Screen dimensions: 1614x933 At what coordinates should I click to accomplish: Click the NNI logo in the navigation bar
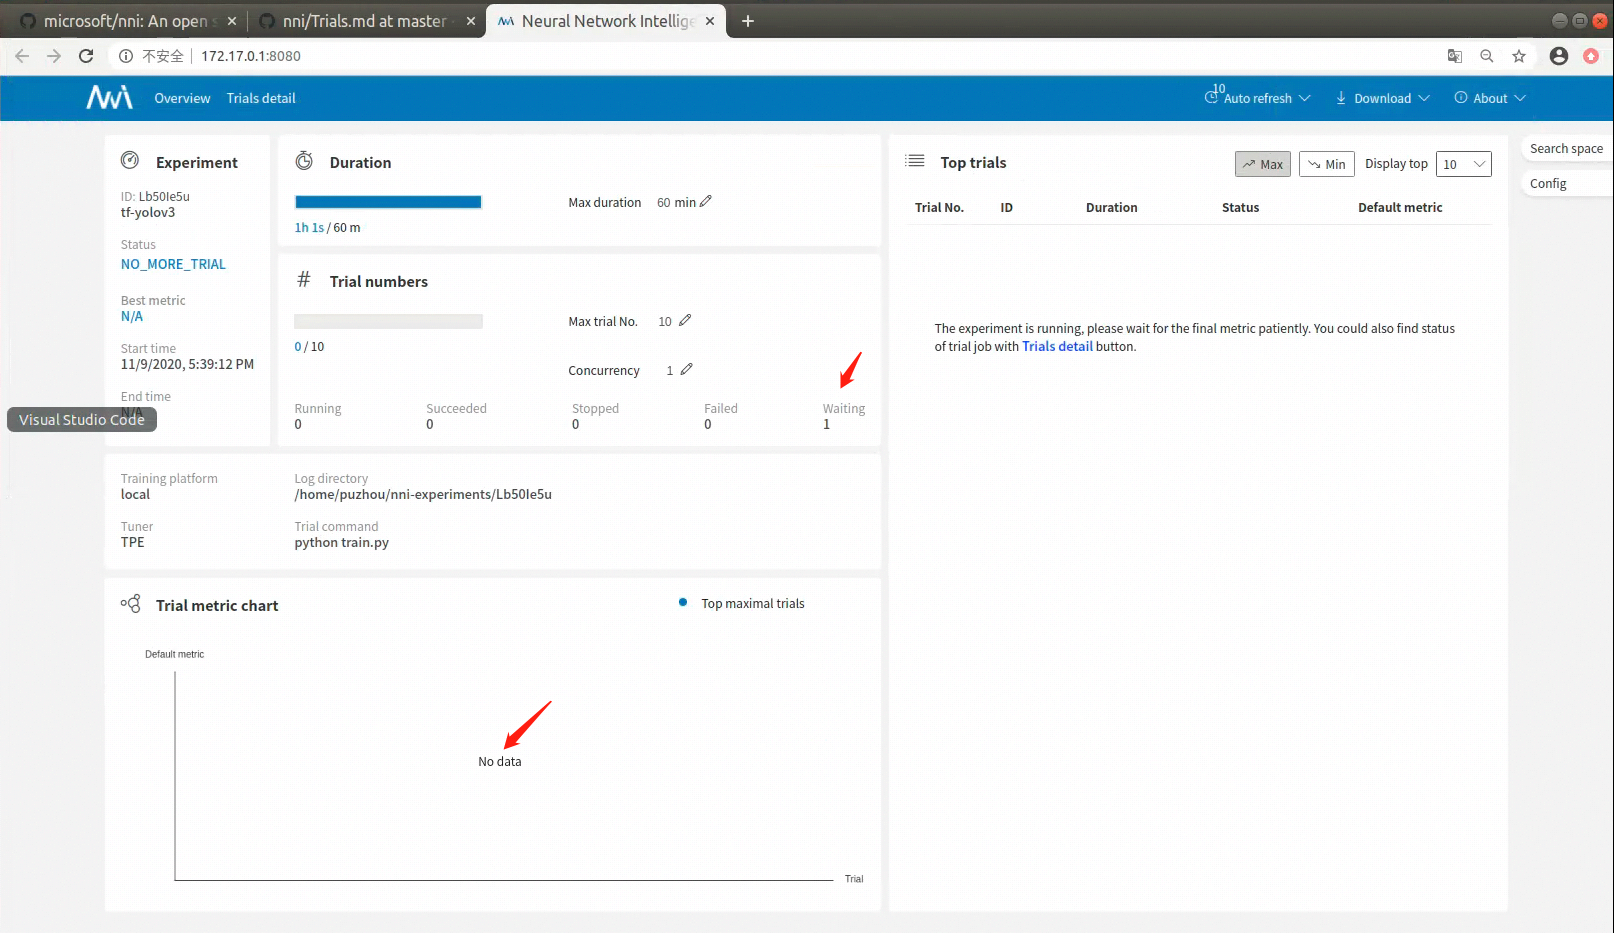pyautogui.click(x=109, y=97)
